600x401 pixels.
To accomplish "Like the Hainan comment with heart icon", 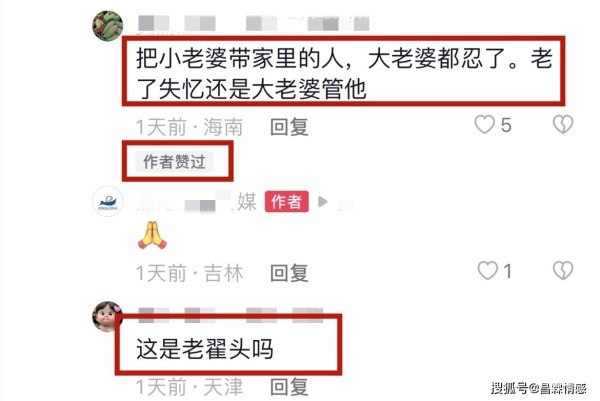I will [484, 125].
